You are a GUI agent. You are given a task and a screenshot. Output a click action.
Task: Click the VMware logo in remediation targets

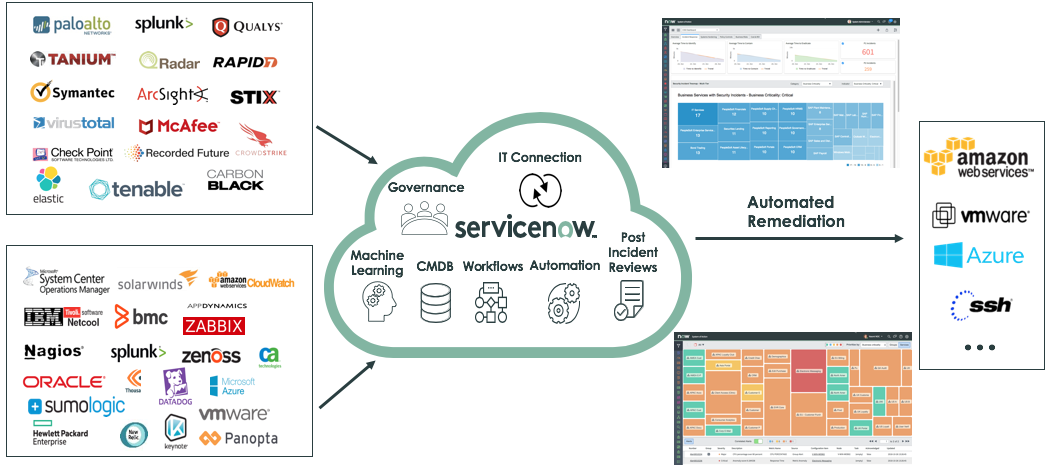(x=980, y=215)
